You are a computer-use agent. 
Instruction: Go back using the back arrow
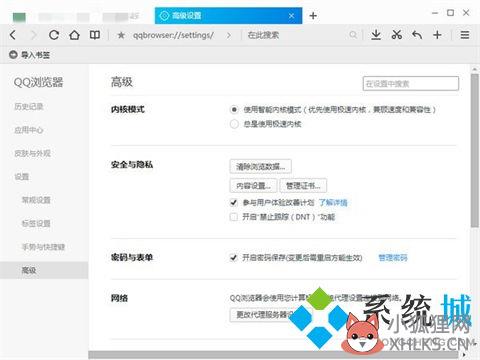click(13, 35)
